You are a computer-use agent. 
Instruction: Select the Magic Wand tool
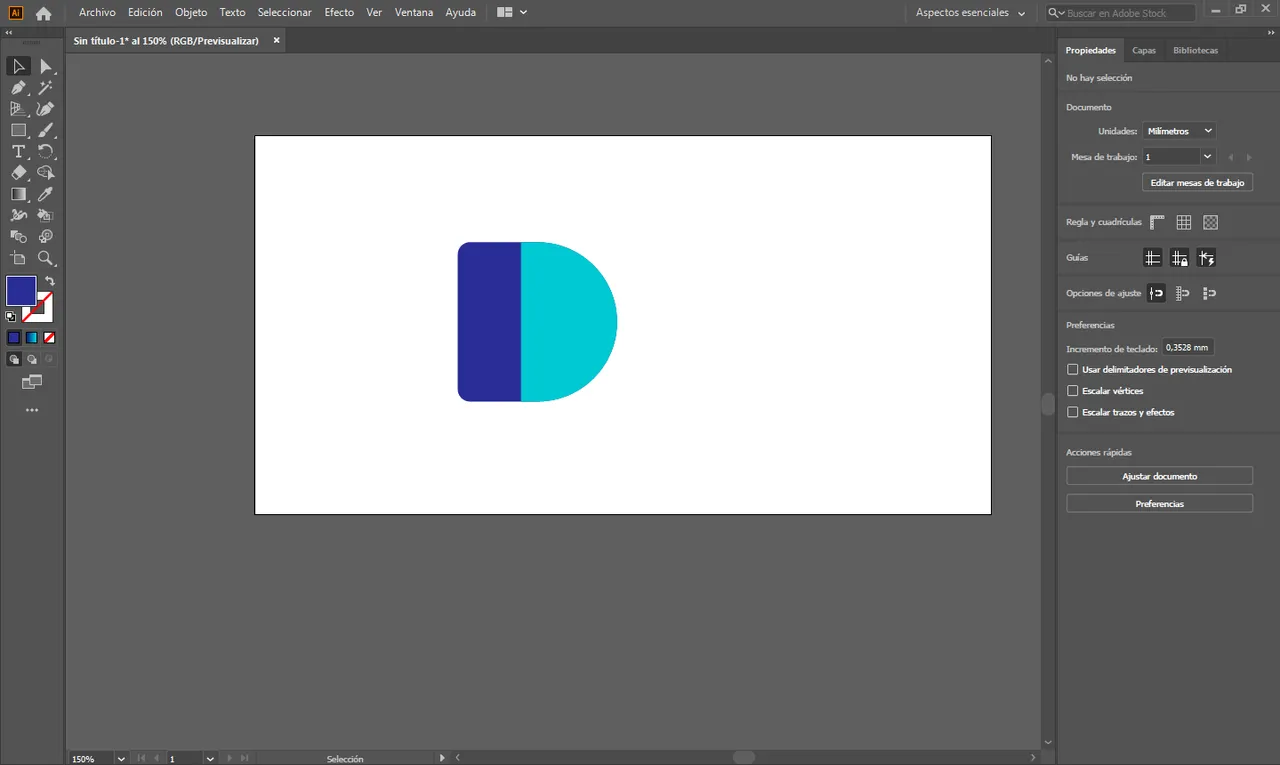(x=45, y=88)
